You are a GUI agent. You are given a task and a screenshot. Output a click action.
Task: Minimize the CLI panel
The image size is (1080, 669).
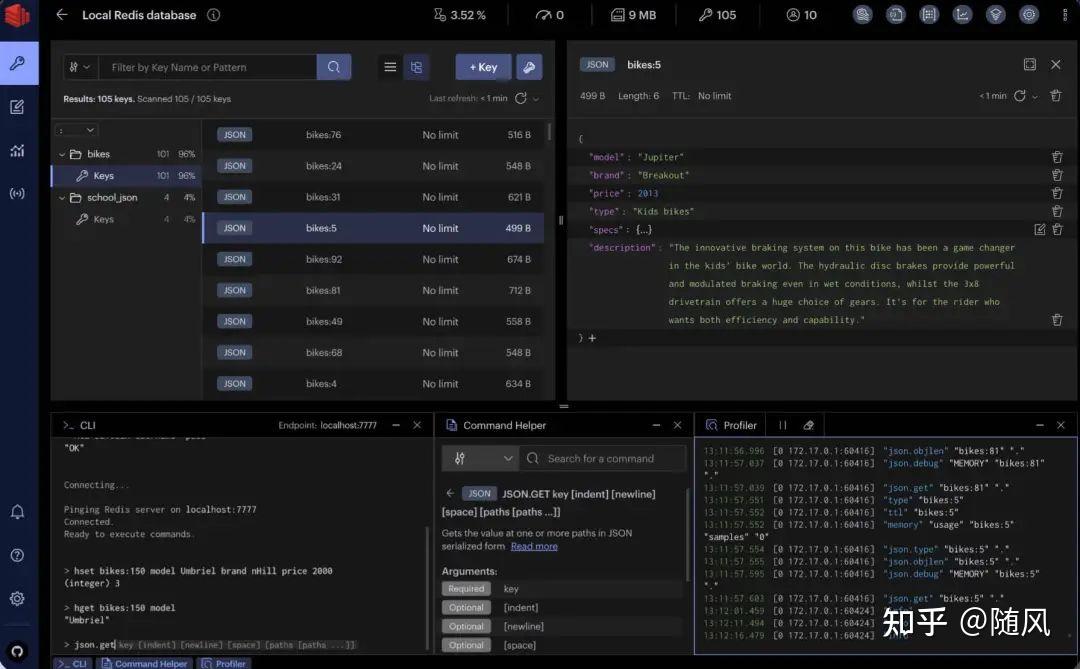[x=396, y=425]
